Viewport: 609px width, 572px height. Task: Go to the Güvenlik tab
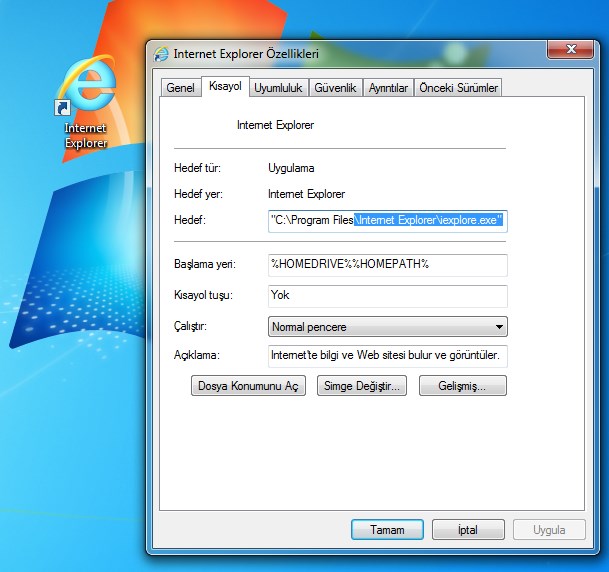click(x=335, y=88)
